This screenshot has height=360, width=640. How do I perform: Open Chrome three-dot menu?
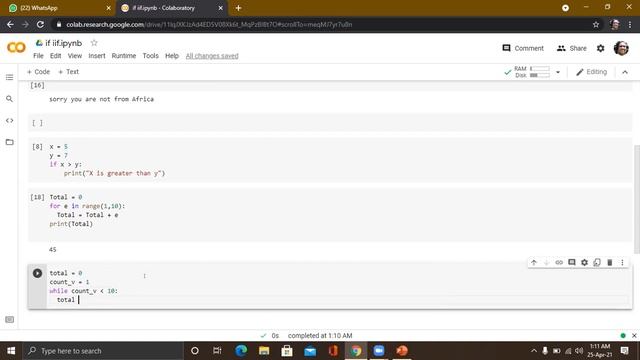pos(630,24)
